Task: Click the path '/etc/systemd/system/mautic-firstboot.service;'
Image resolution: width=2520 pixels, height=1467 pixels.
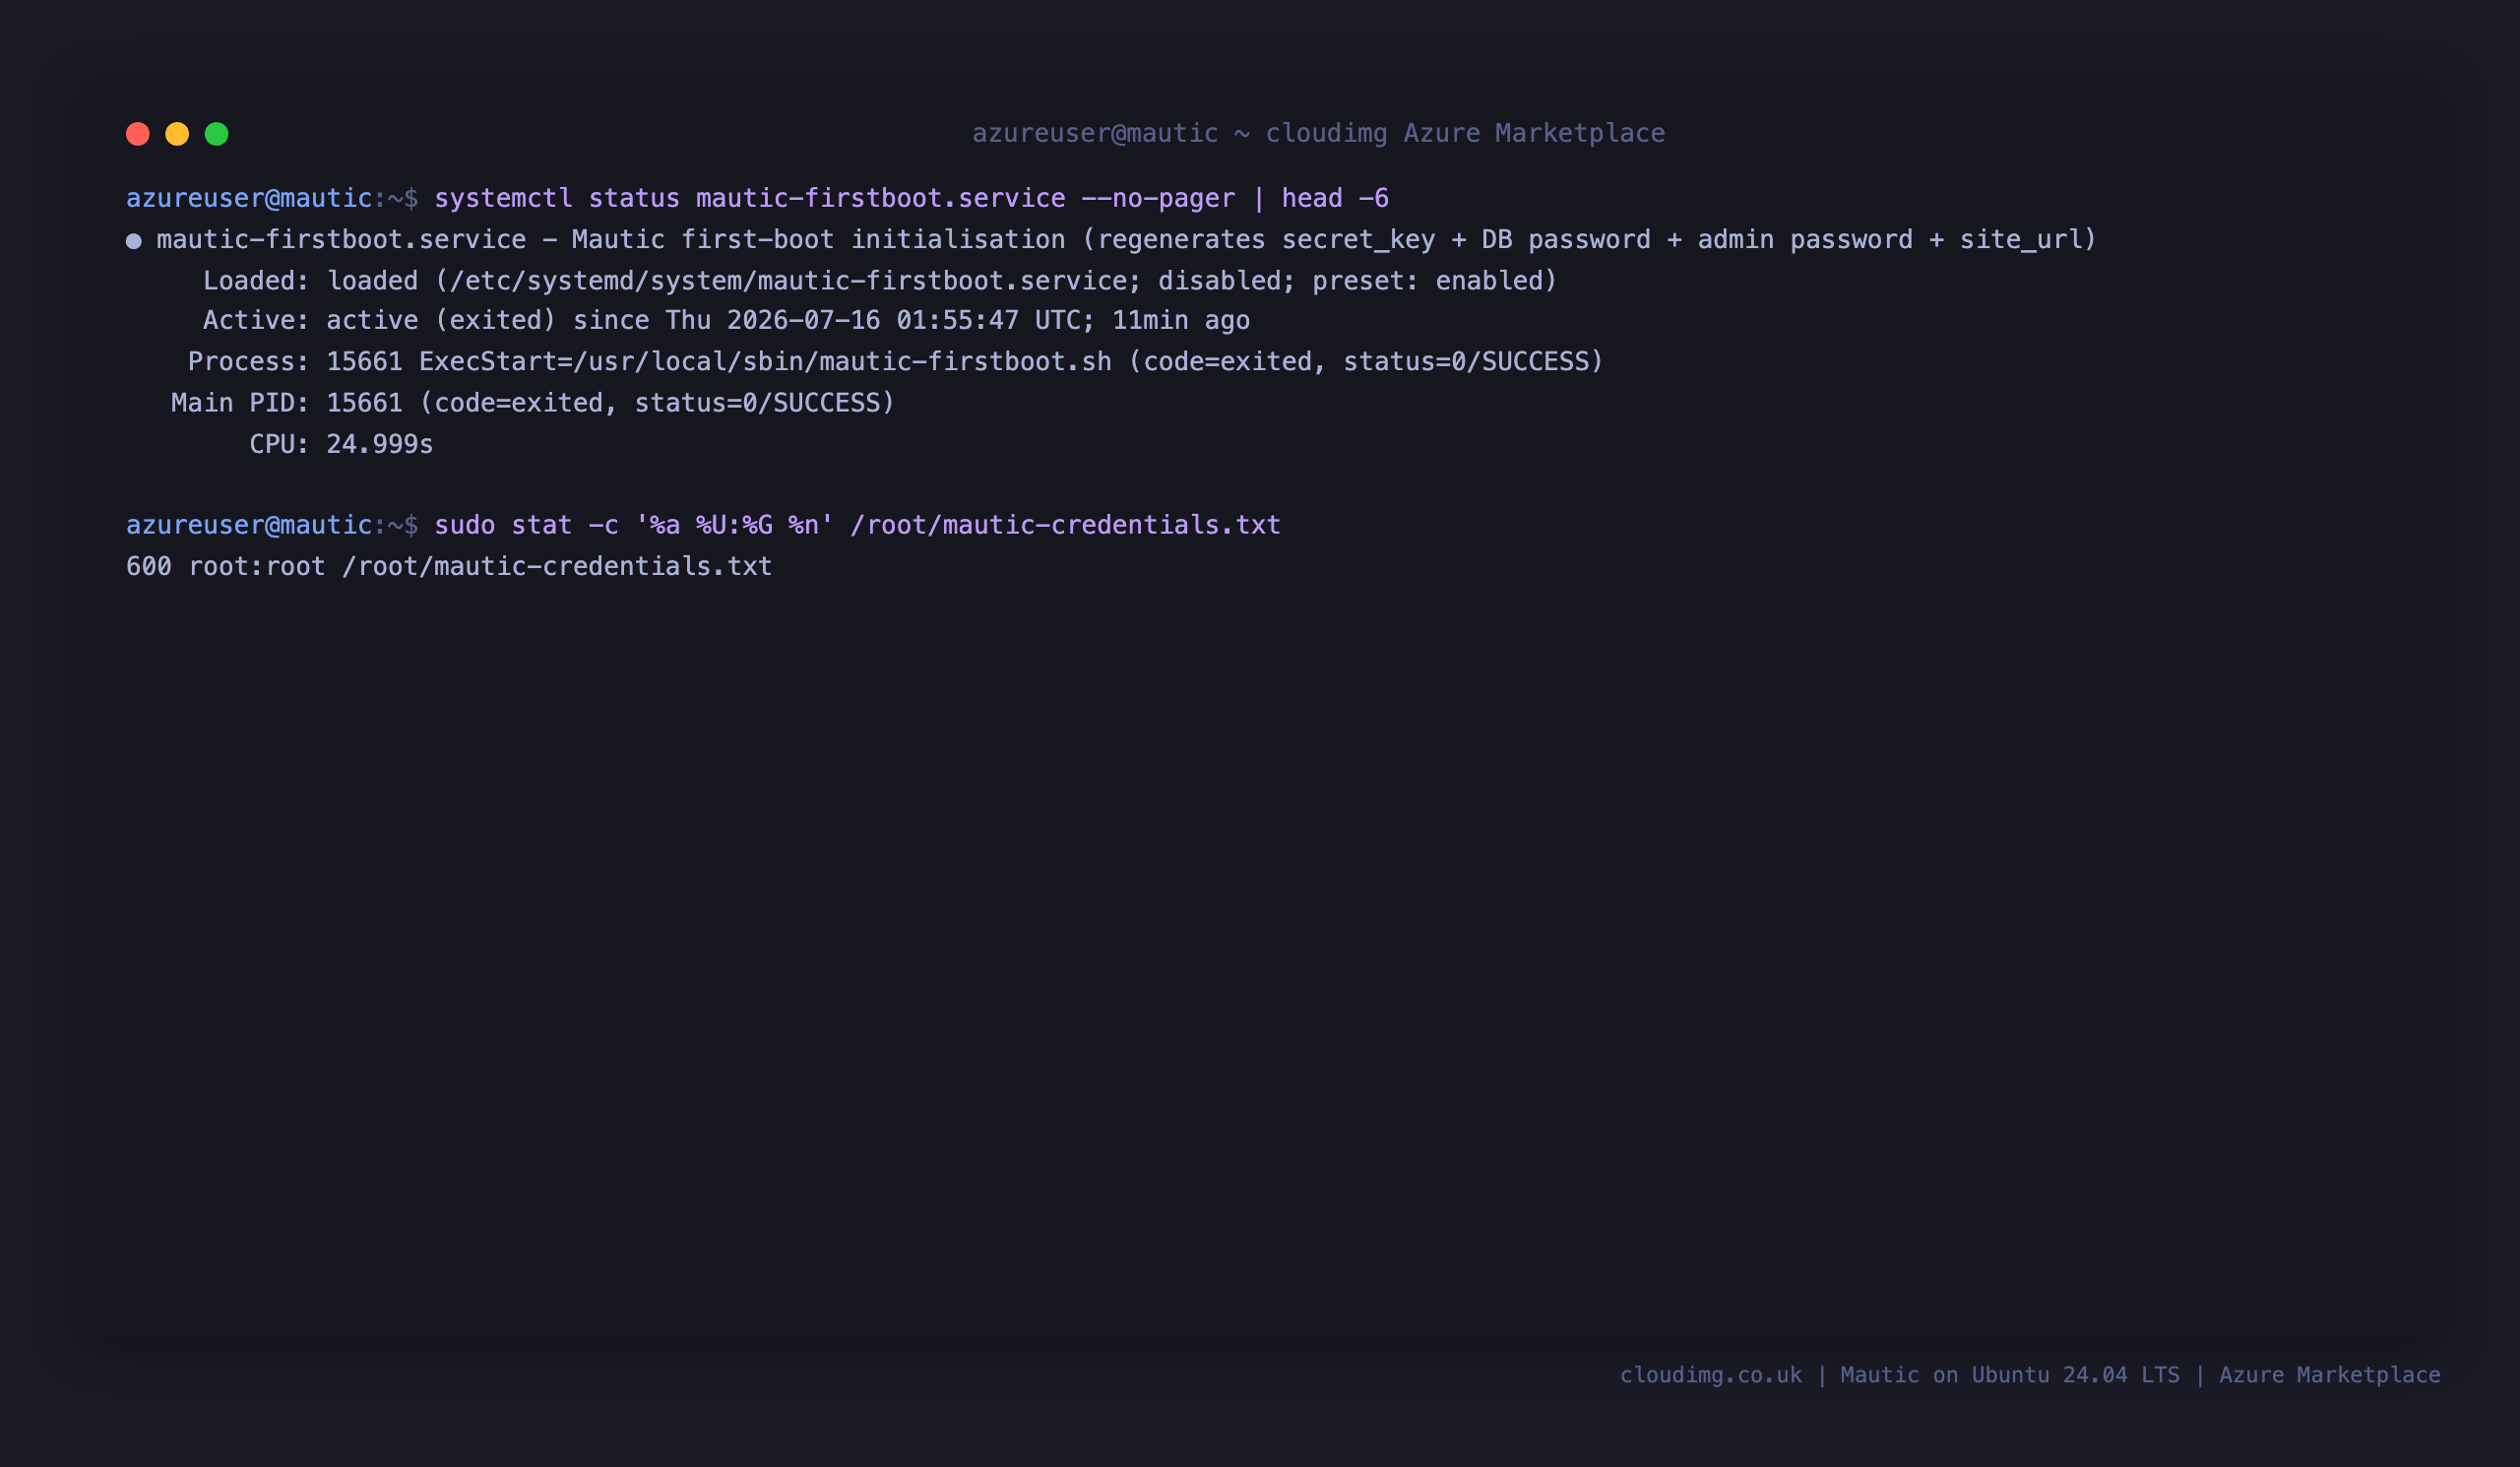Action: pyautogui.click(x=795, y=280)
